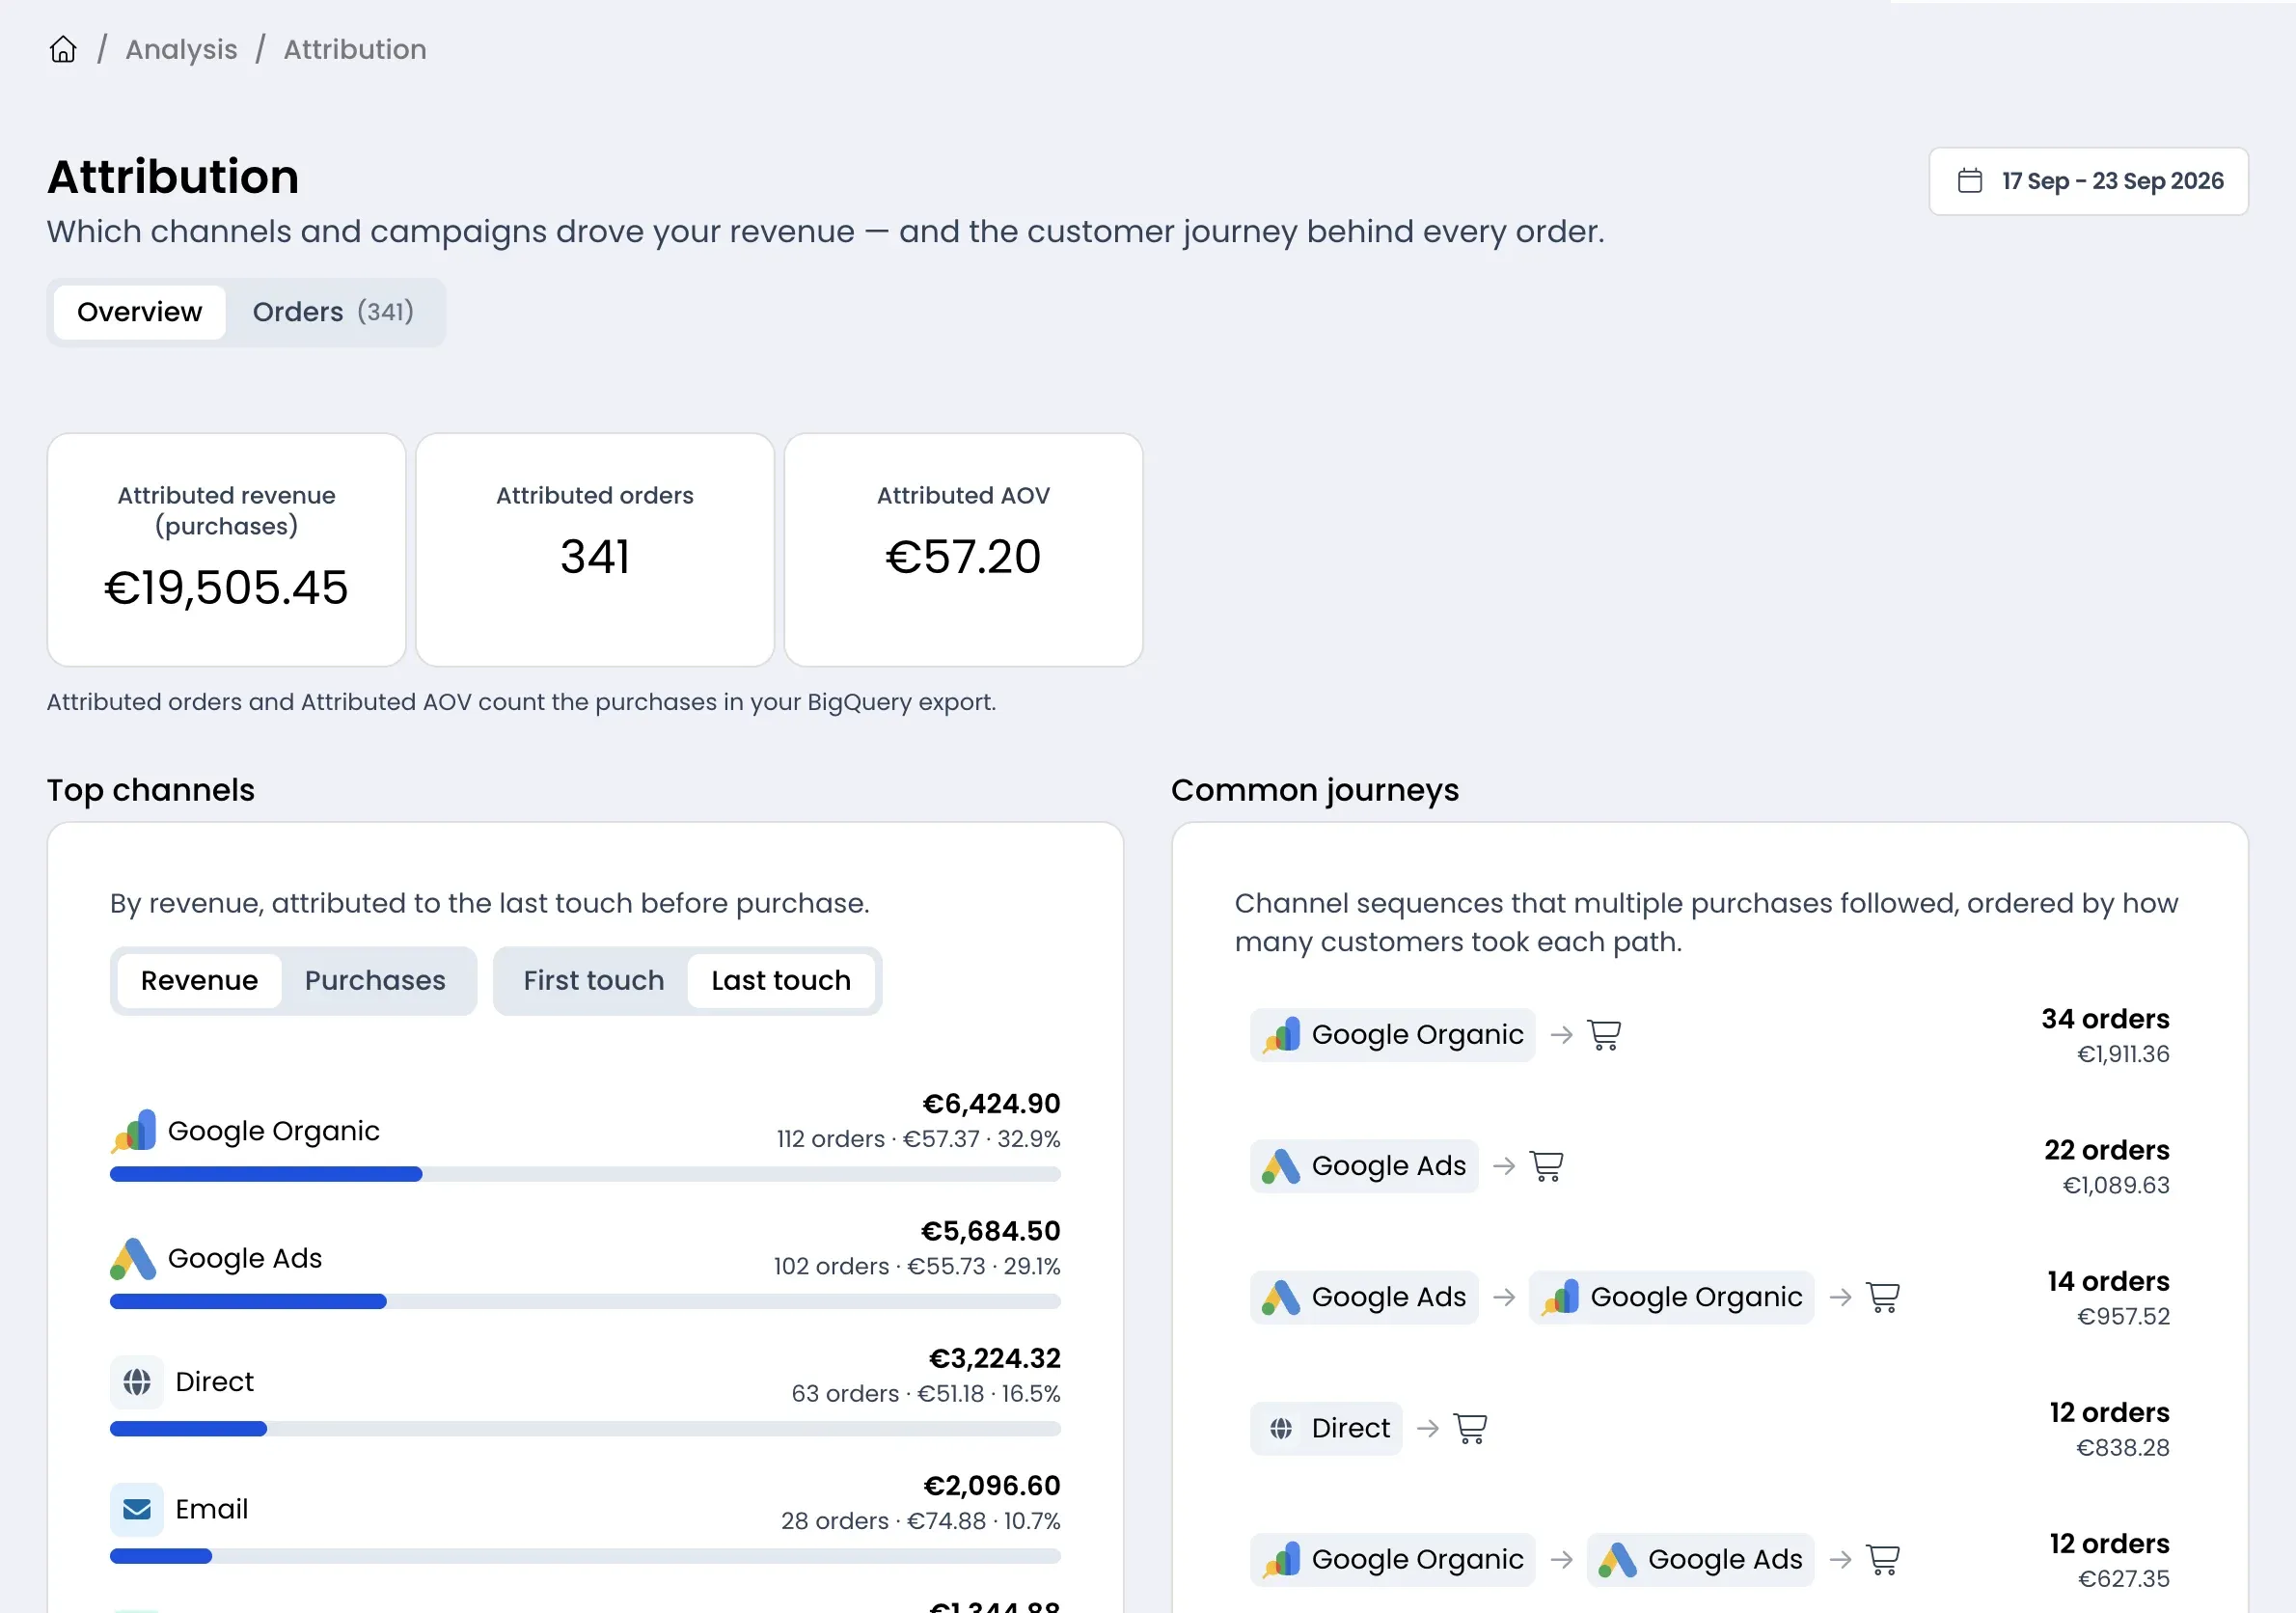Viewport: 2296px width, 1613px height.
Task: Open Attribution breadcrumb link
Action: (x=355, y=49)
